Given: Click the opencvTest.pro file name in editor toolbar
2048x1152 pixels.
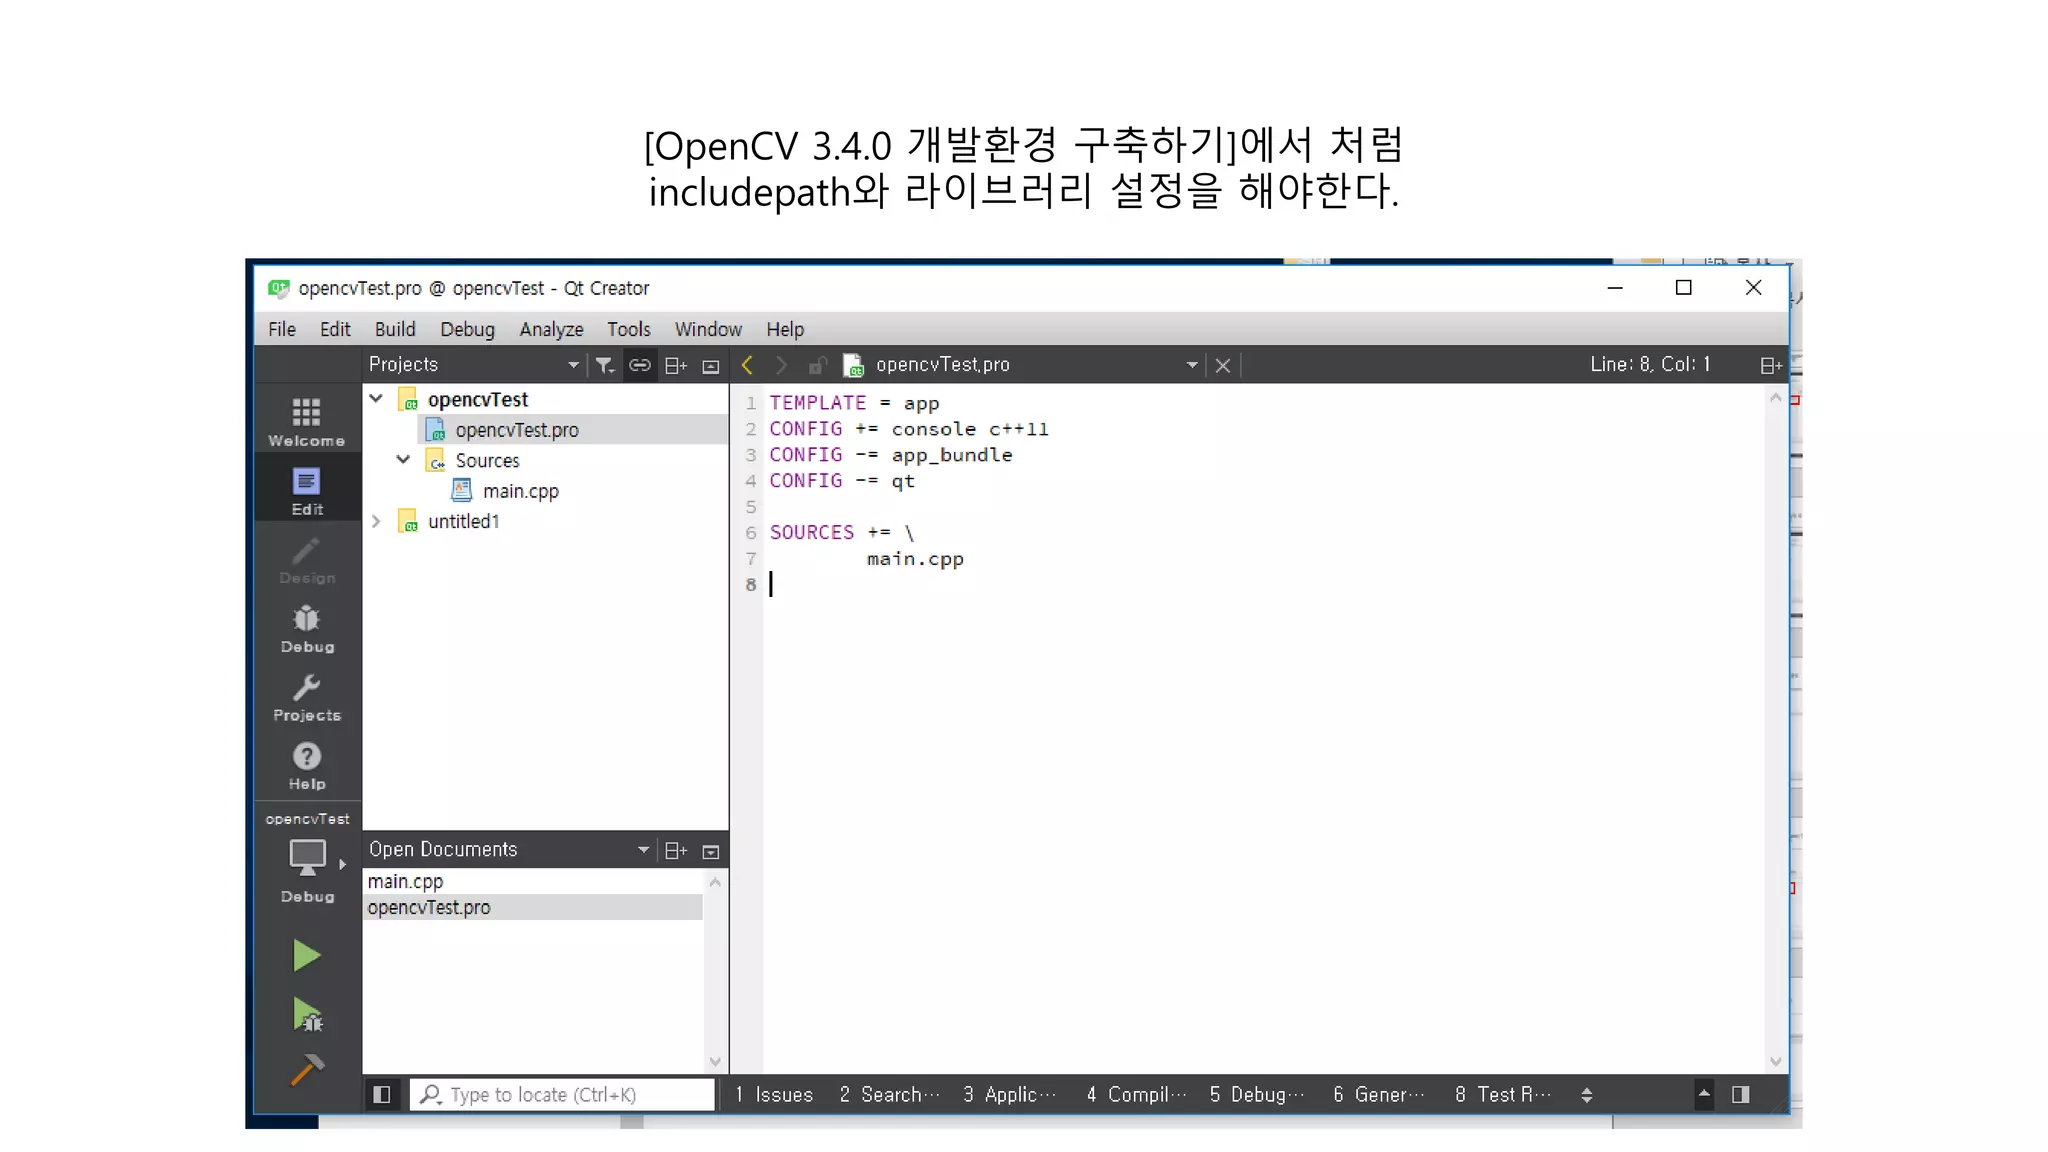Looking at the screenshot, I should (942, 365).
